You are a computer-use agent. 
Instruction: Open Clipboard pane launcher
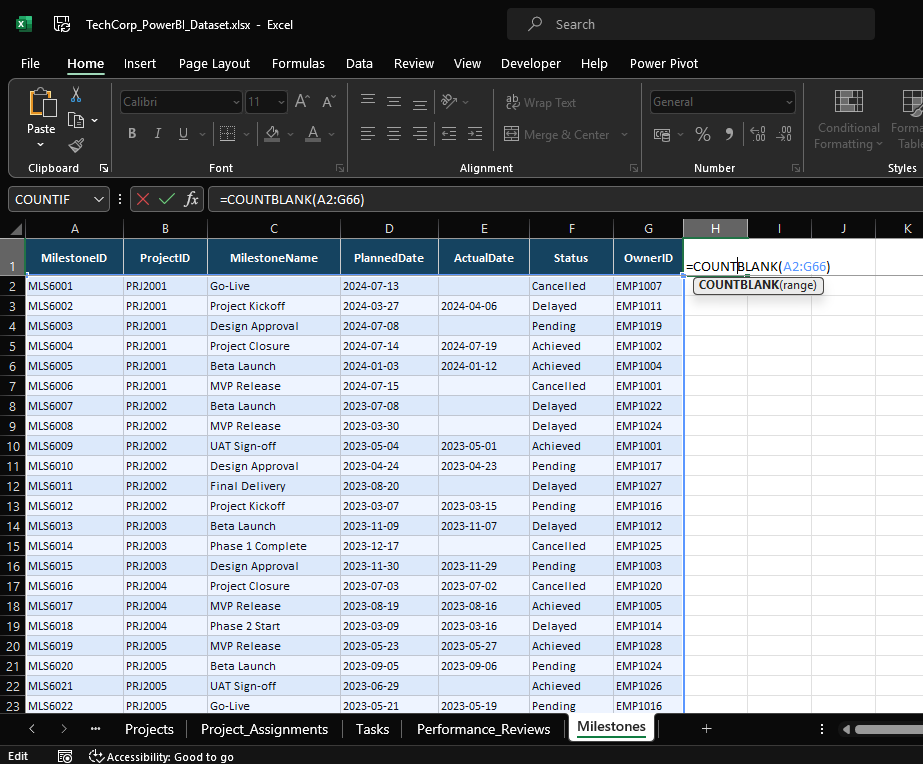104,168
